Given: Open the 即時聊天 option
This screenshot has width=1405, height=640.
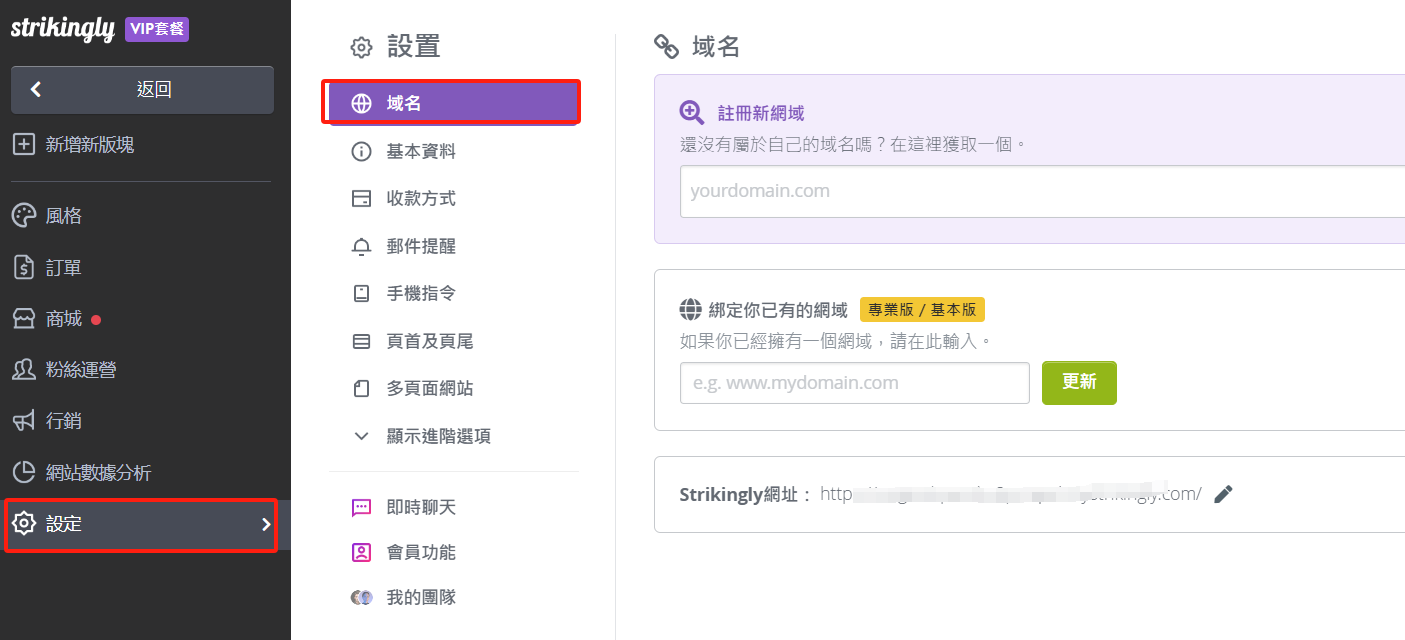Looking at the screenshot, I should point(421,508).
